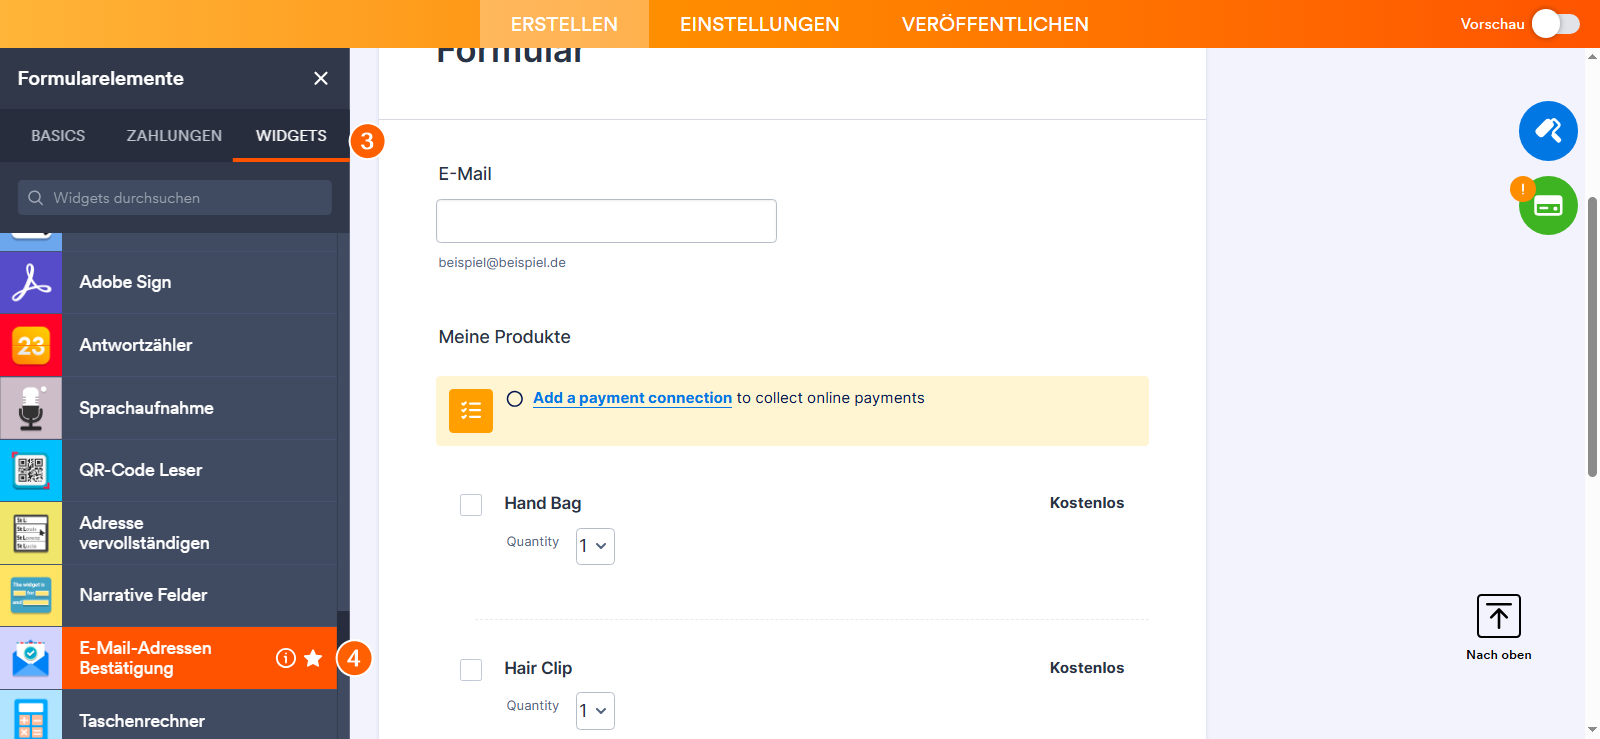View info for E-Mail-Adressen Bestätigung widget
This screenshot has width=1600, height=739.
tap(286, 657)
